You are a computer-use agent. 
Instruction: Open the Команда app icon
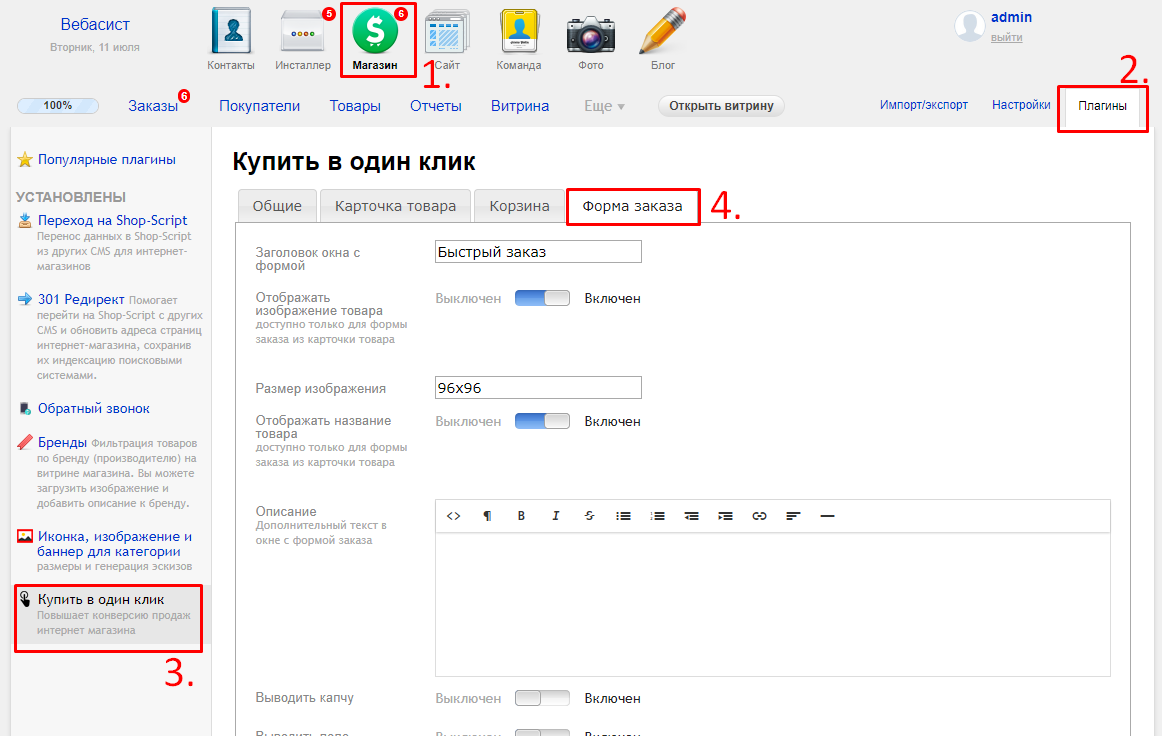coord(518,32)
